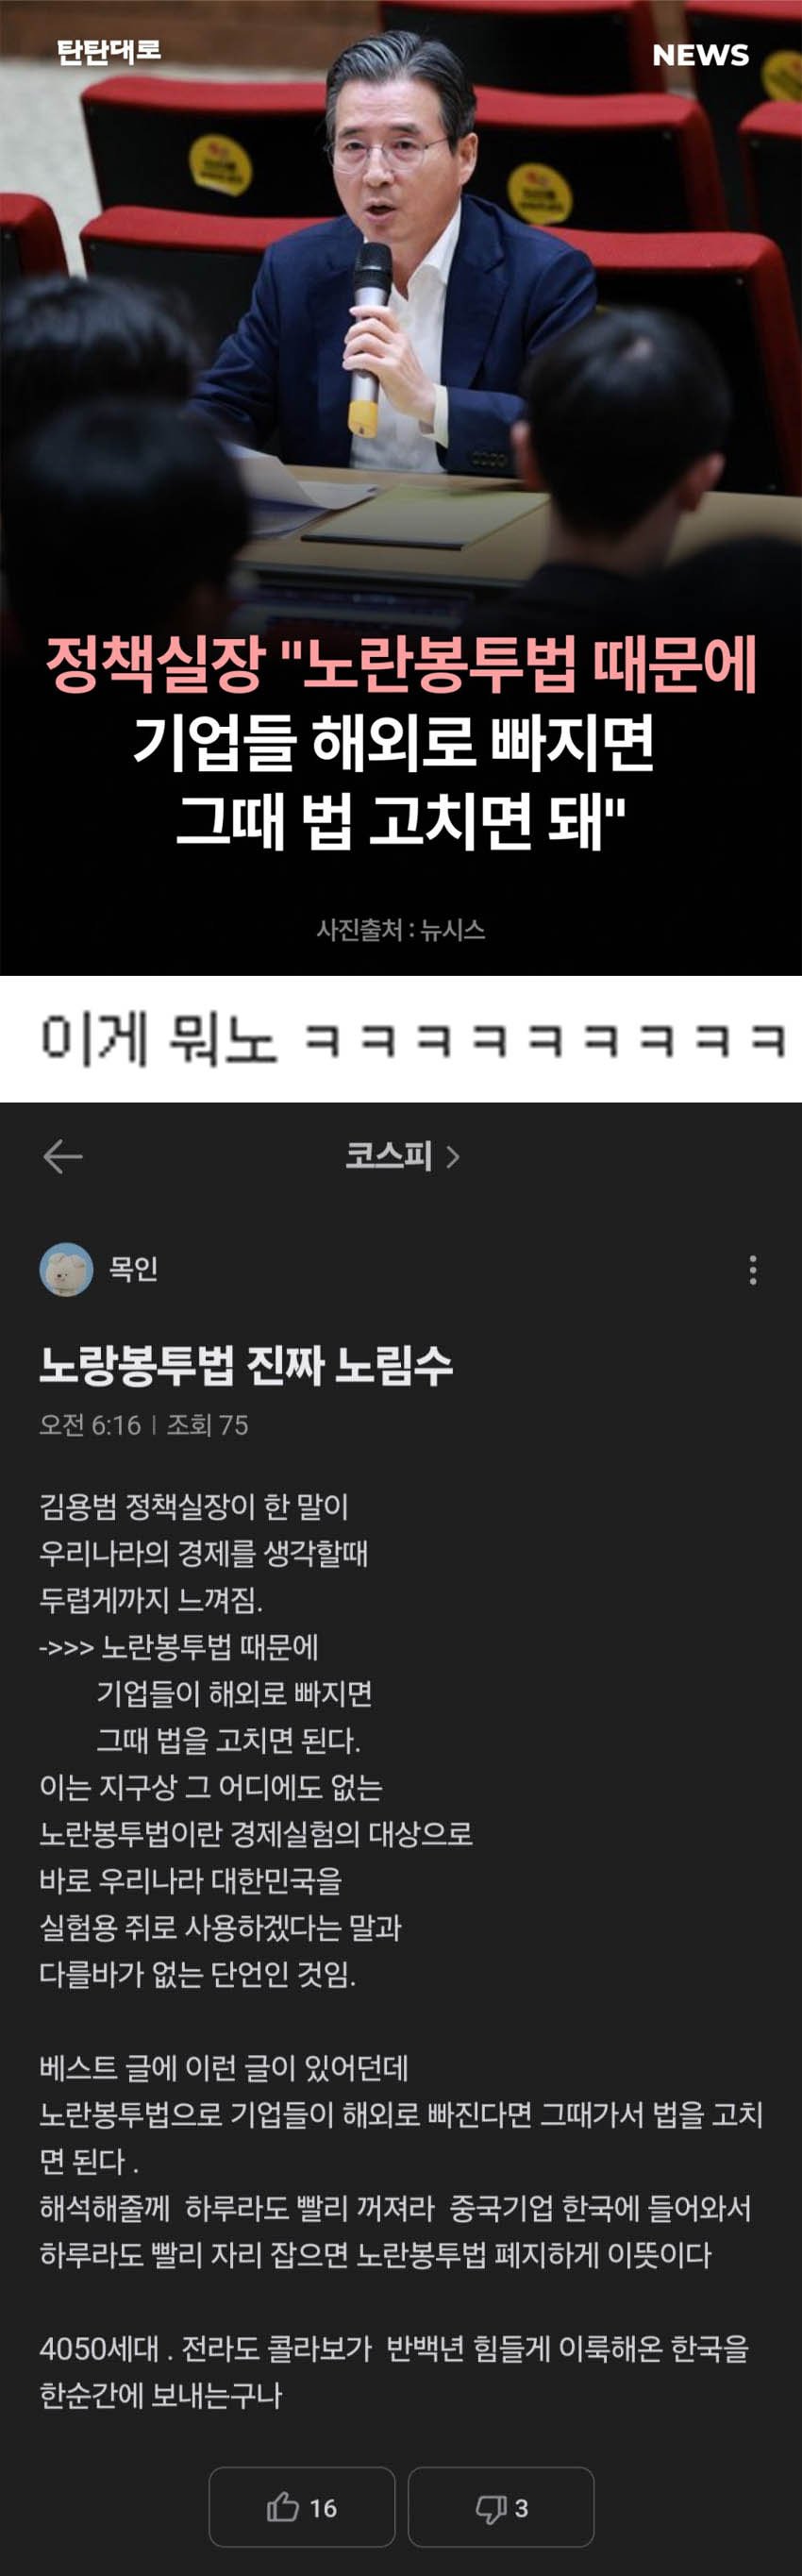Click the 목인 author username
This screenshot has height=2576, width=802.
pos(133,1269)
